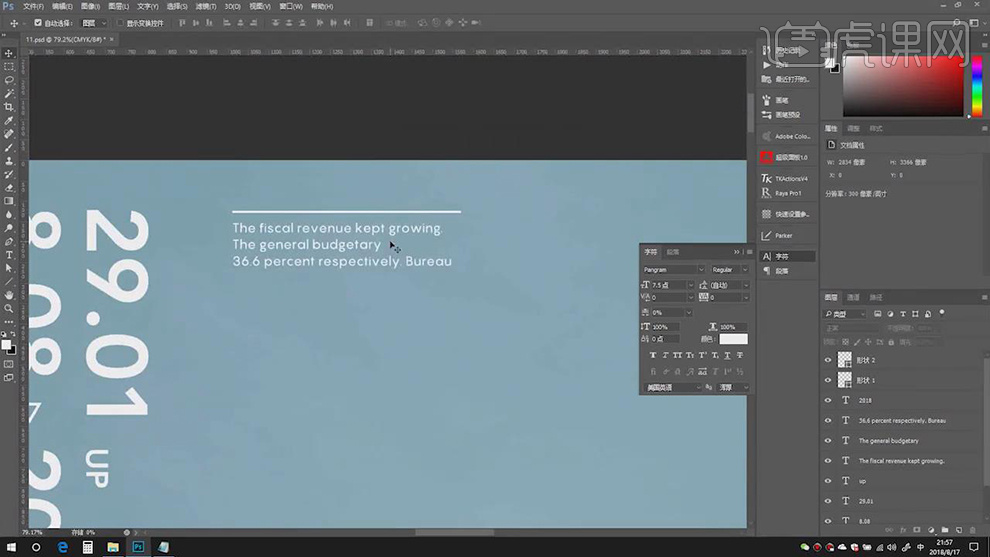Click all caps TT in Character panel

pyautogui.click(x=677, y=356)
